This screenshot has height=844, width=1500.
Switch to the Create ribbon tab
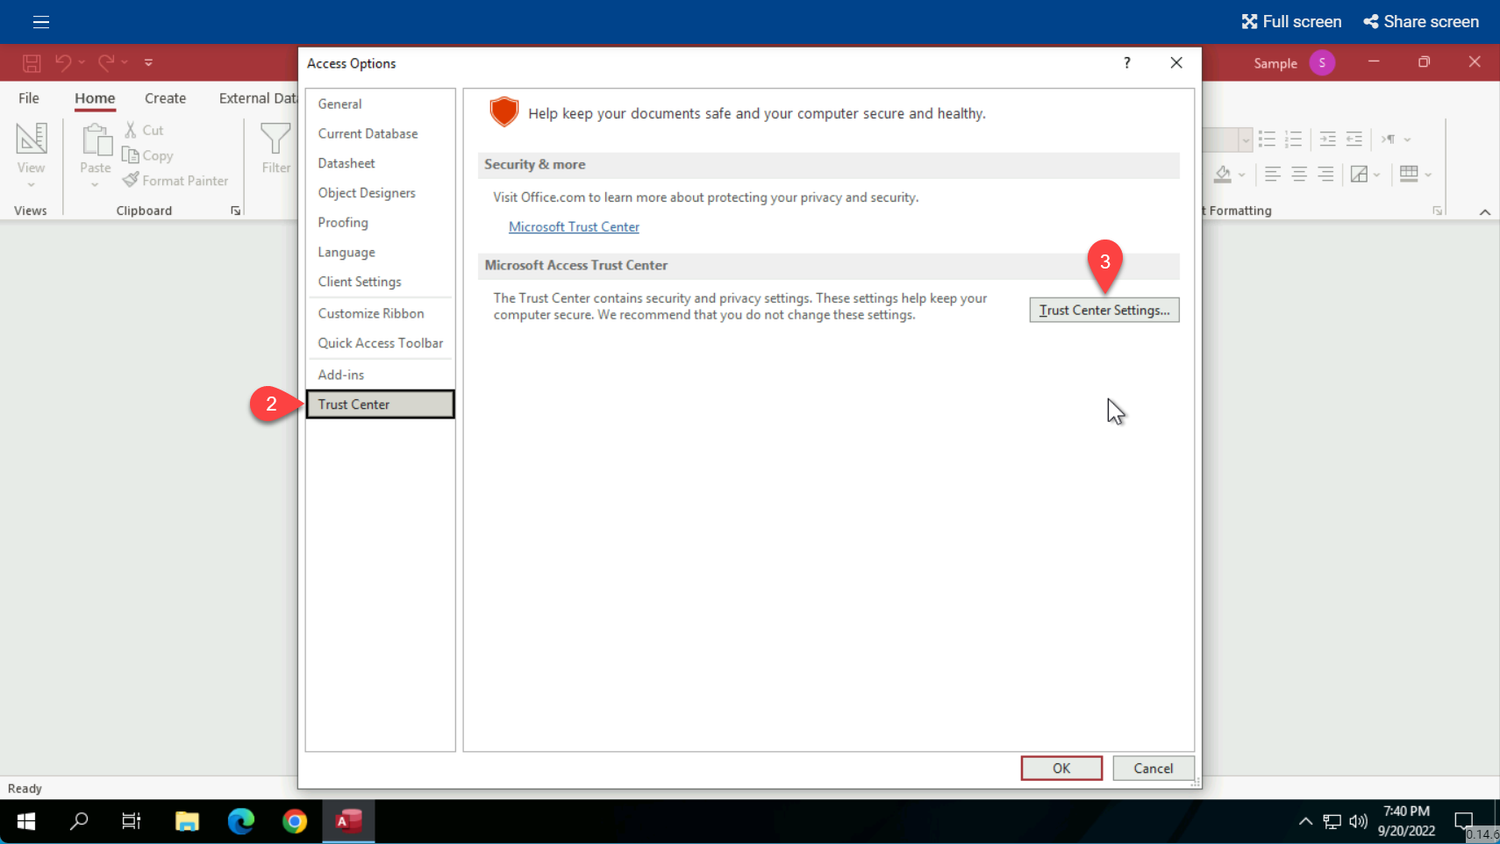pyautogui.click(x=165, y=98)
